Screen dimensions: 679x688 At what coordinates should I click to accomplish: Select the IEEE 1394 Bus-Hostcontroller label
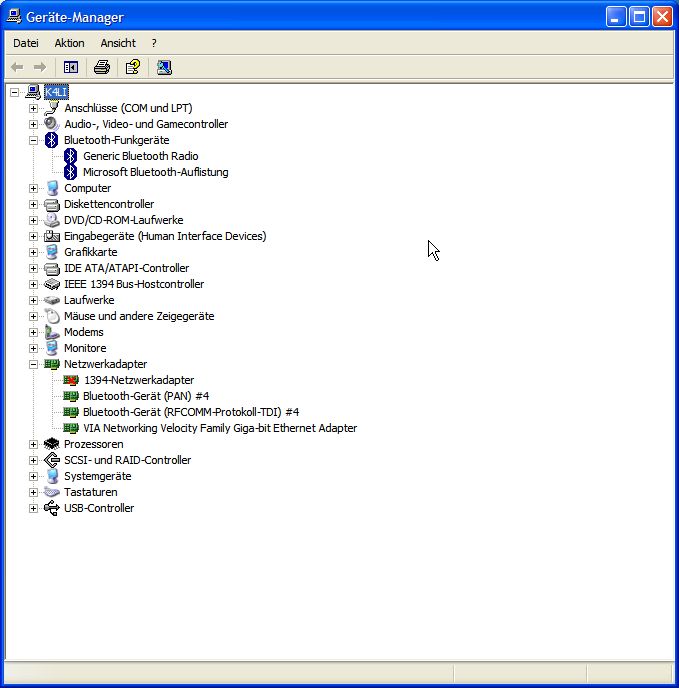134,284
